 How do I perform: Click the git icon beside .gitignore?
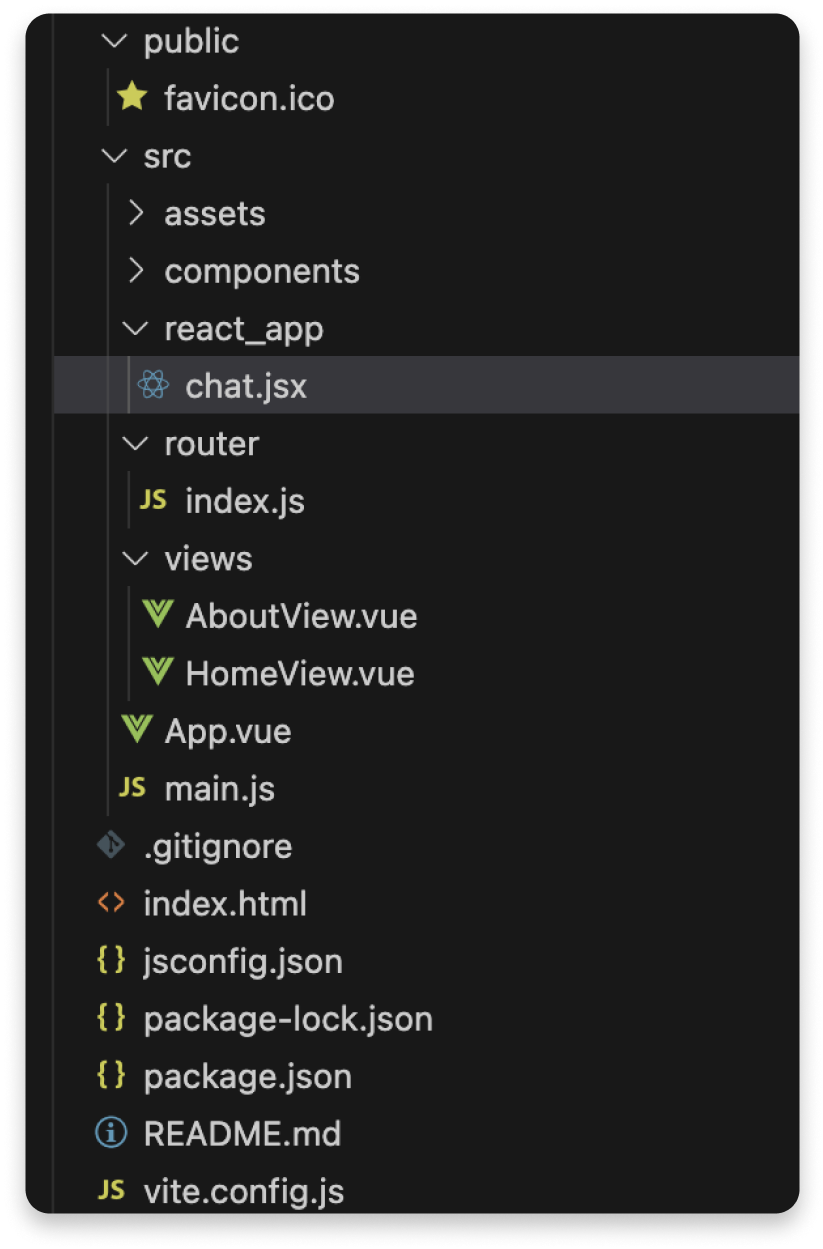point(111,846)
